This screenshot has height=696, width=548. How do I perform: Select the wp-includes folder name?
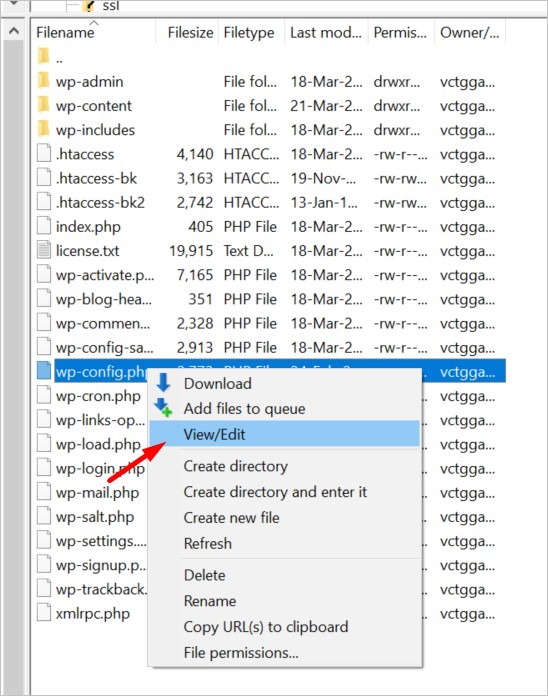click(x=95, y=130)
